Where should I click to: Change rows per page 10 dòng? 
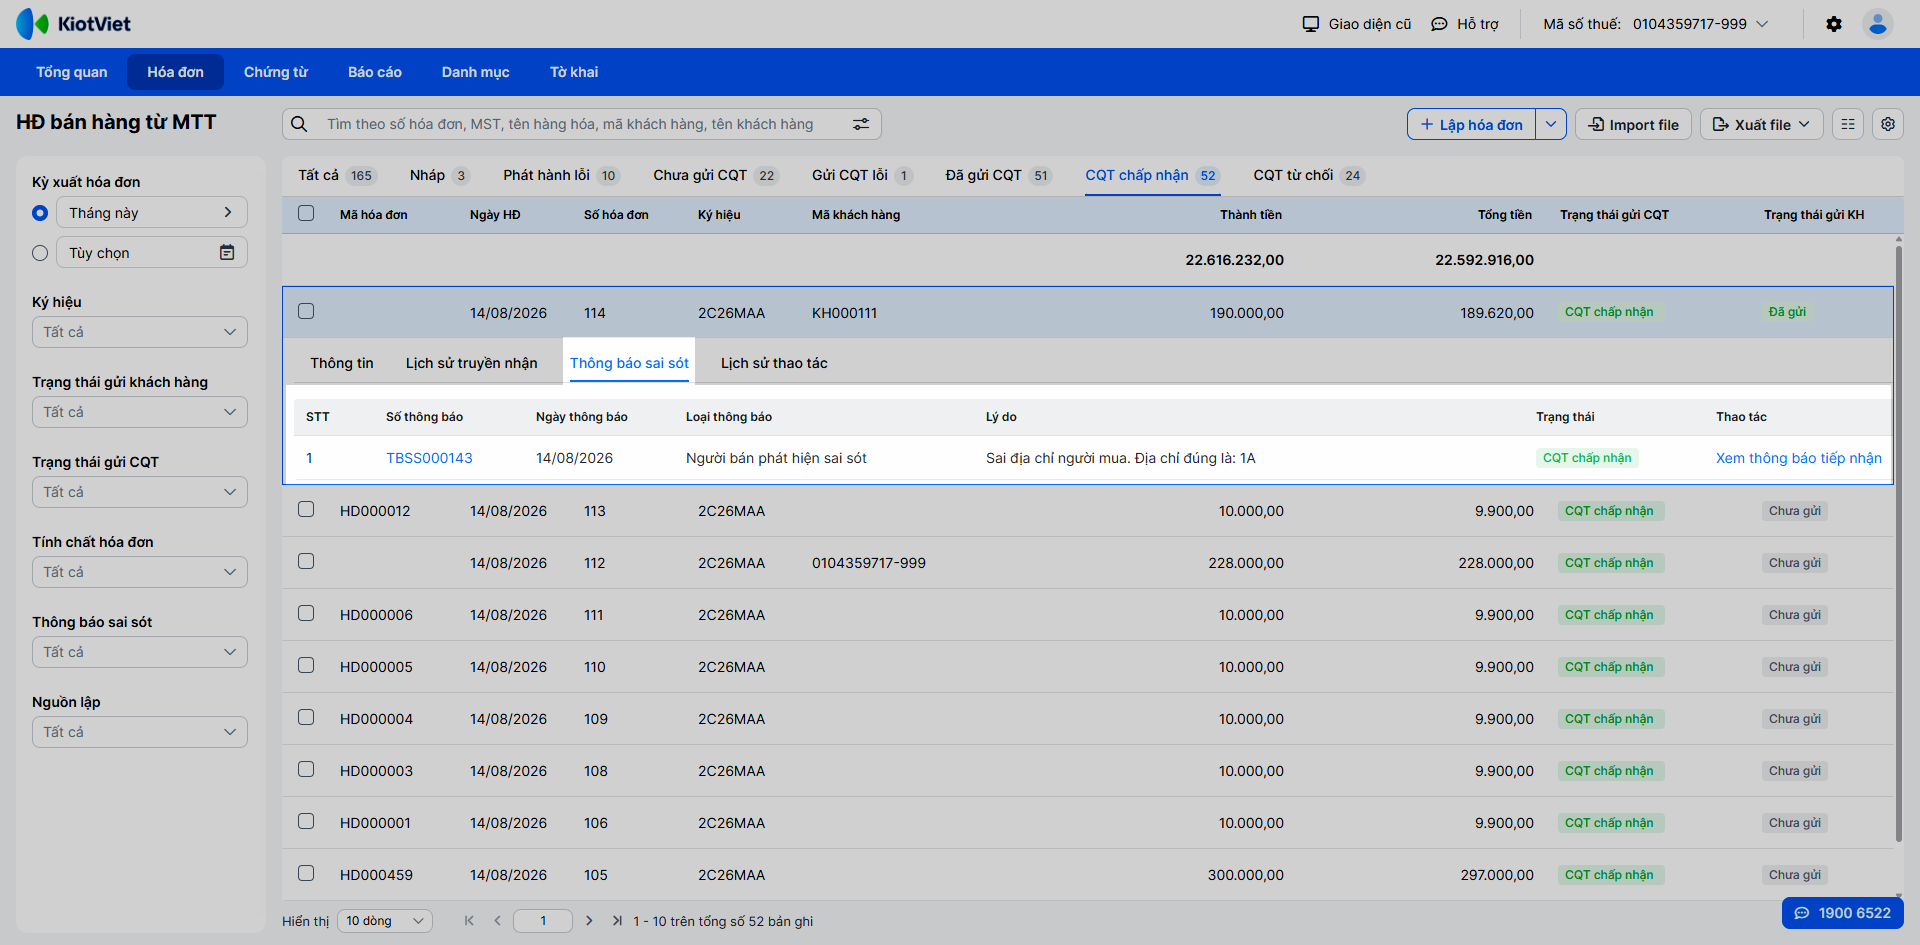click(385, 921)
